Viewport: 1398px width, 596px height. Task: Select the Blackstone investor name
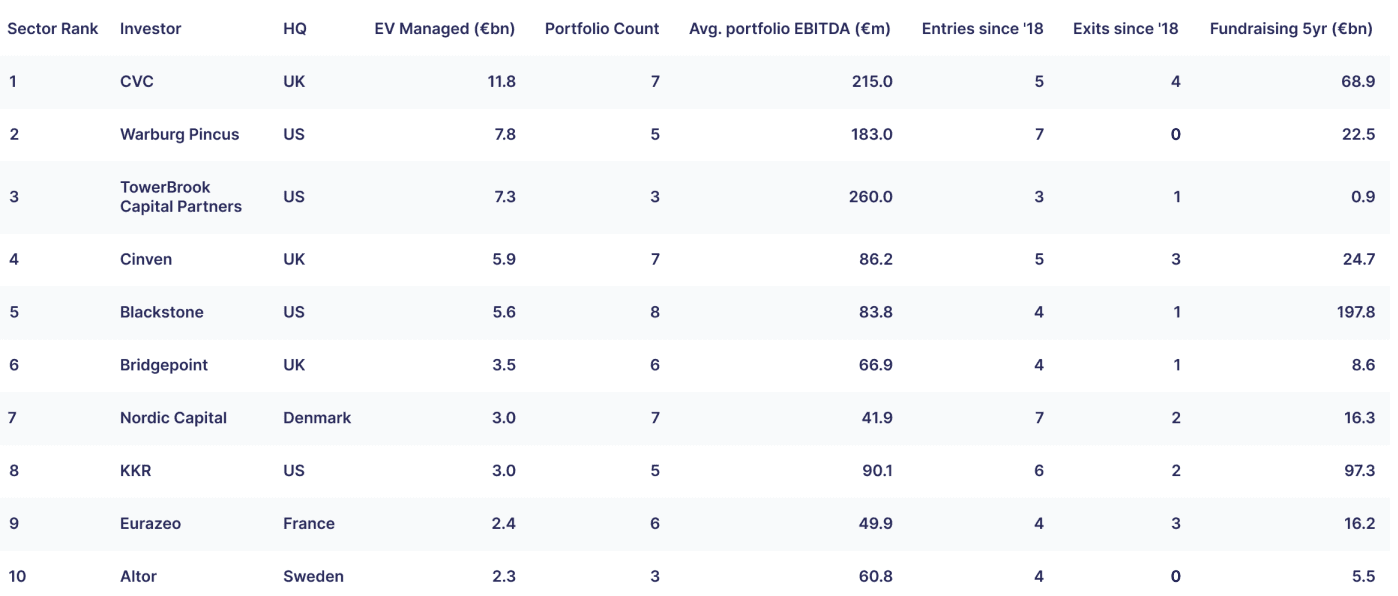pyautogui.click(x=162, y=312)
